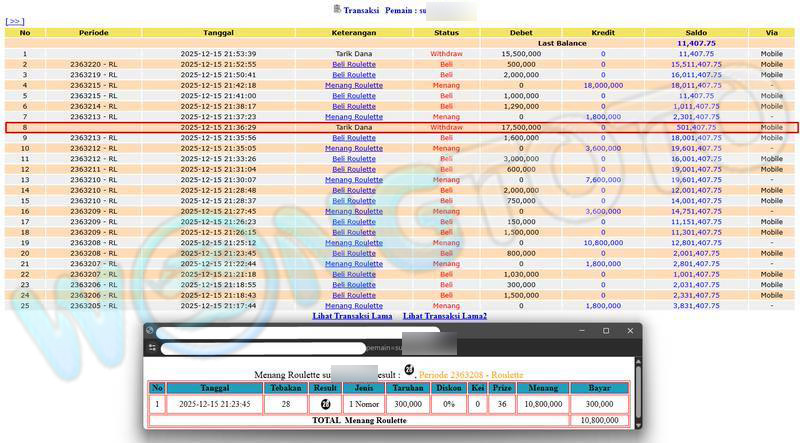The image size is (800, 443).
Task: Open the Lihat Transaksi Lama link
Action: [352, 316]
